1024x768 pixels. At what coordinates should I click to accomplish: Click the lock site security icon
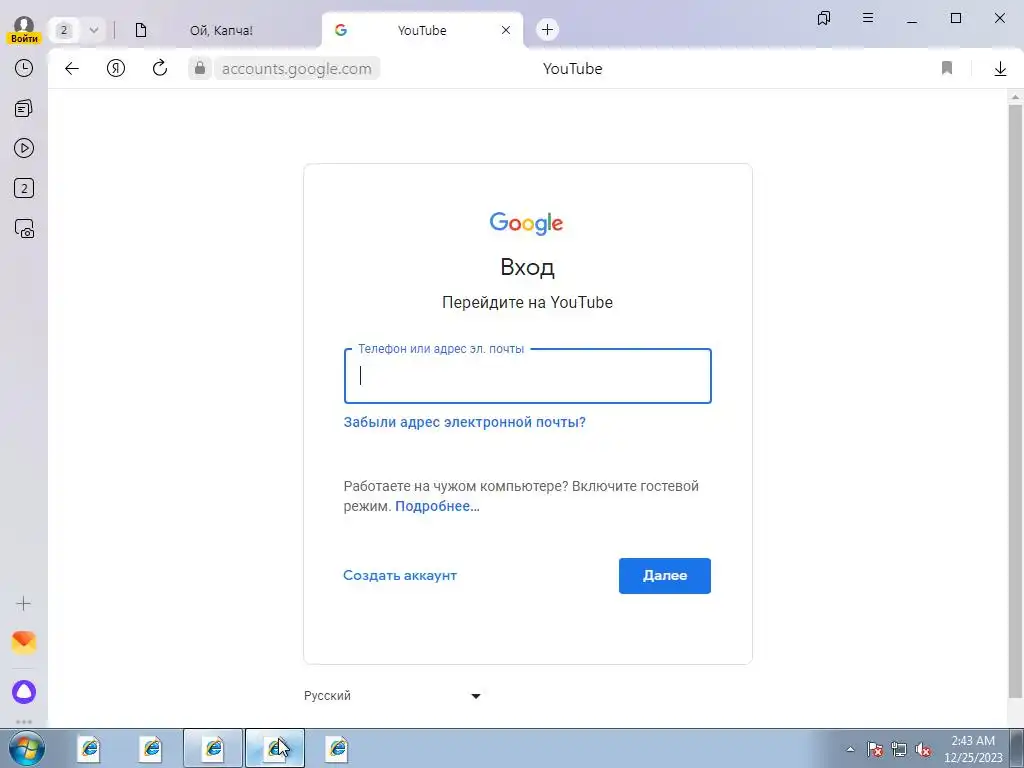(x=200, y=68)
